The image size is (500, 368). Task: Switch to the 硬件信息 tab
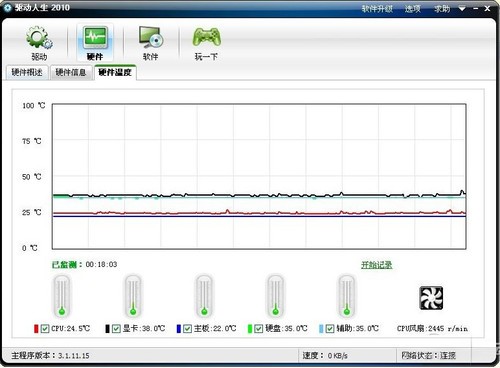click(x=71, y=72)
